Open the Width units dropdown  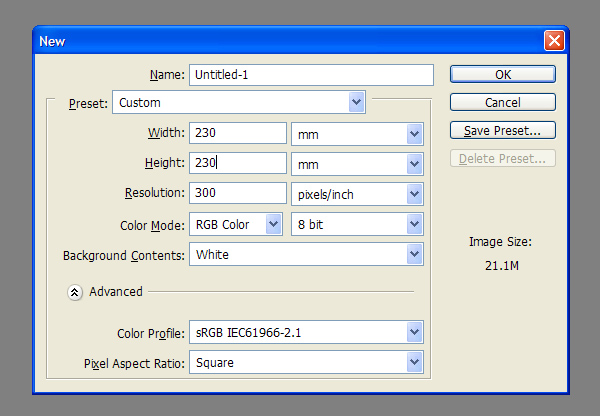357,134
